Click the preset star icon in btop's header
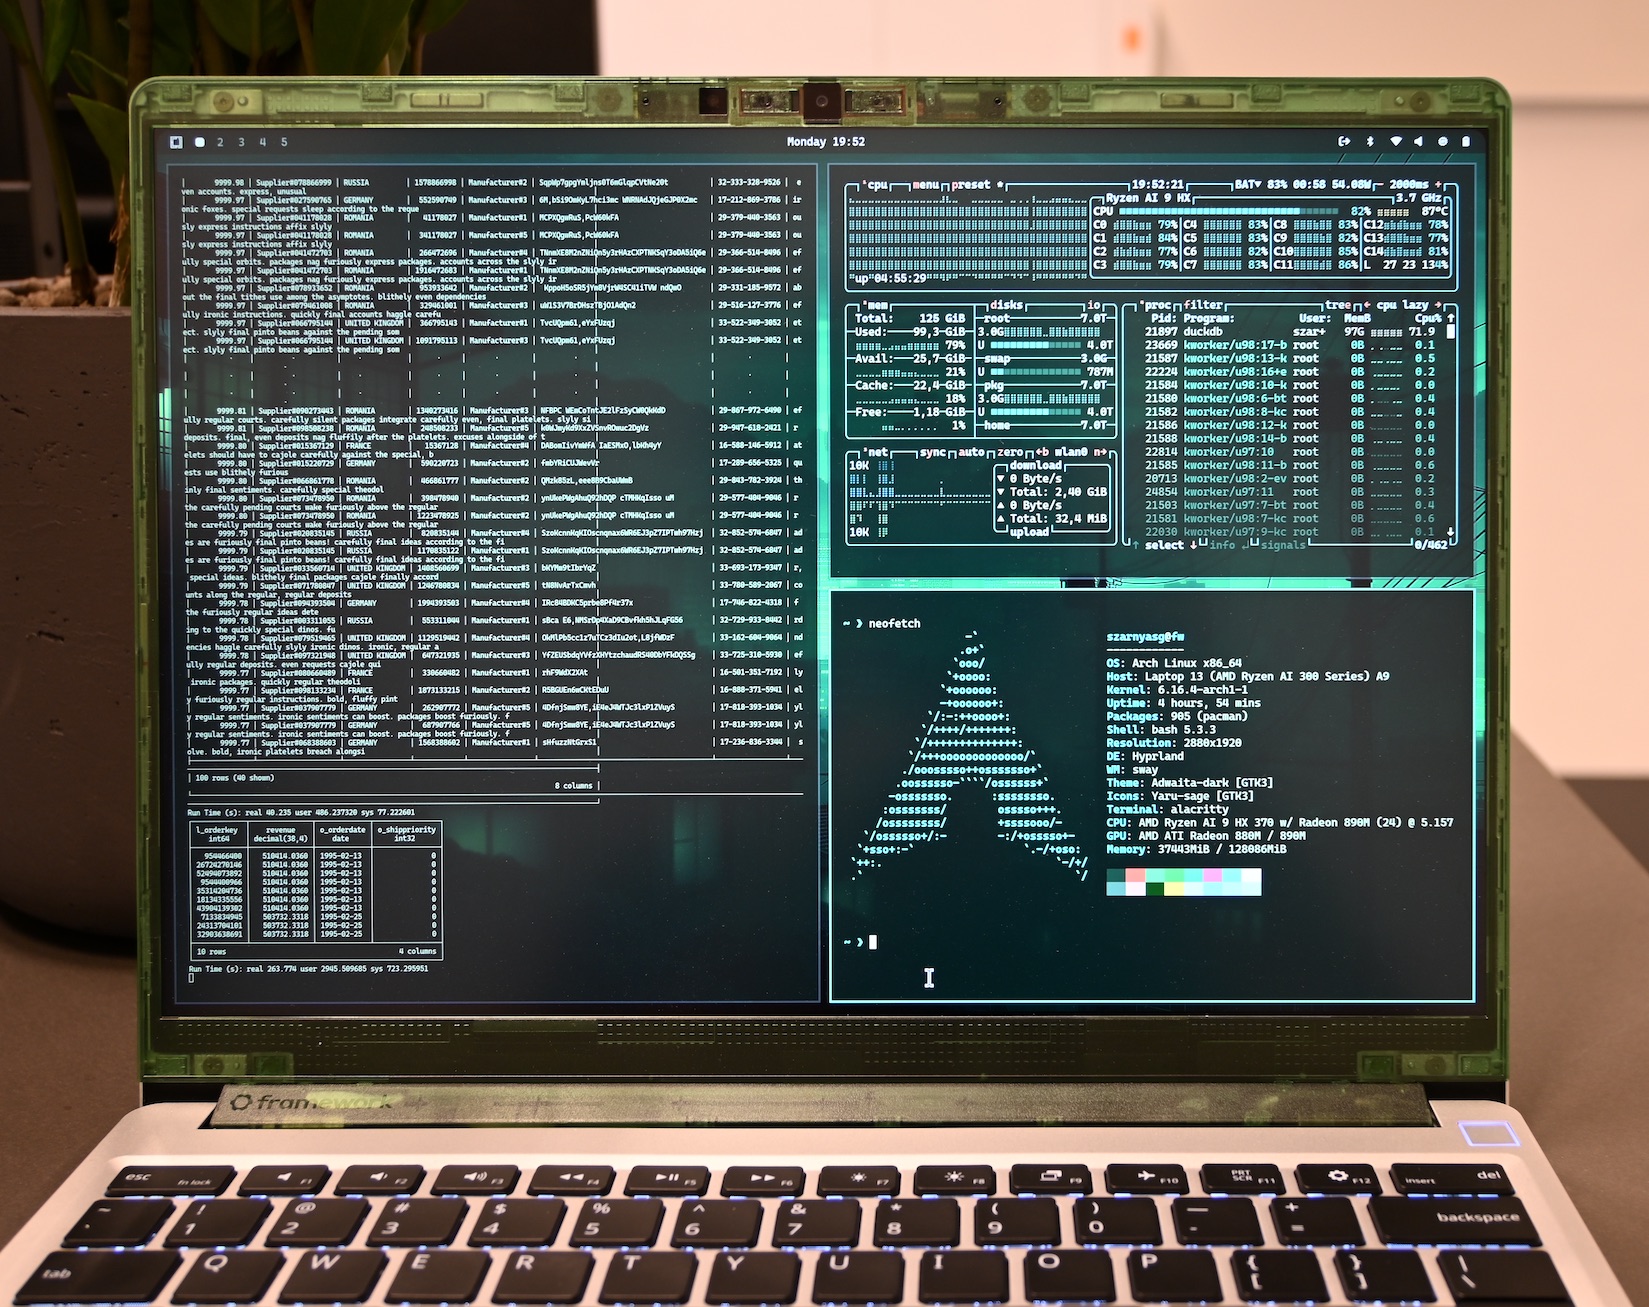1649x1307 pixels. (x=999, y=185)
